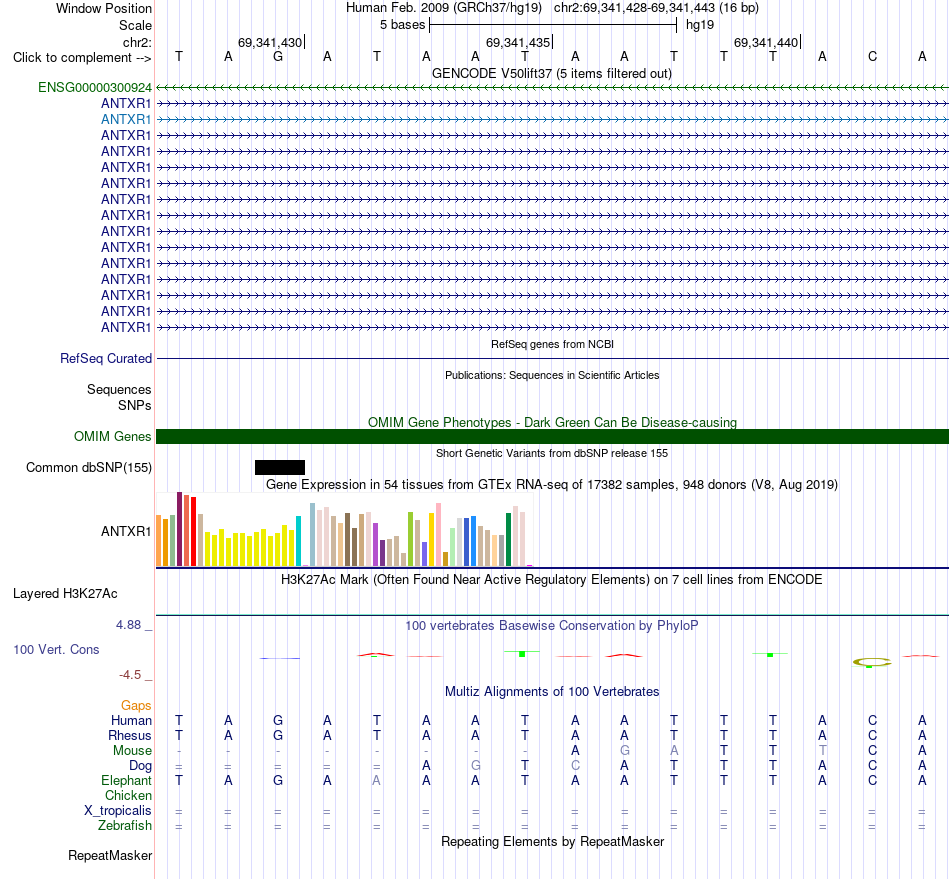Click the OMIM Genes track label

coord(113,436)
